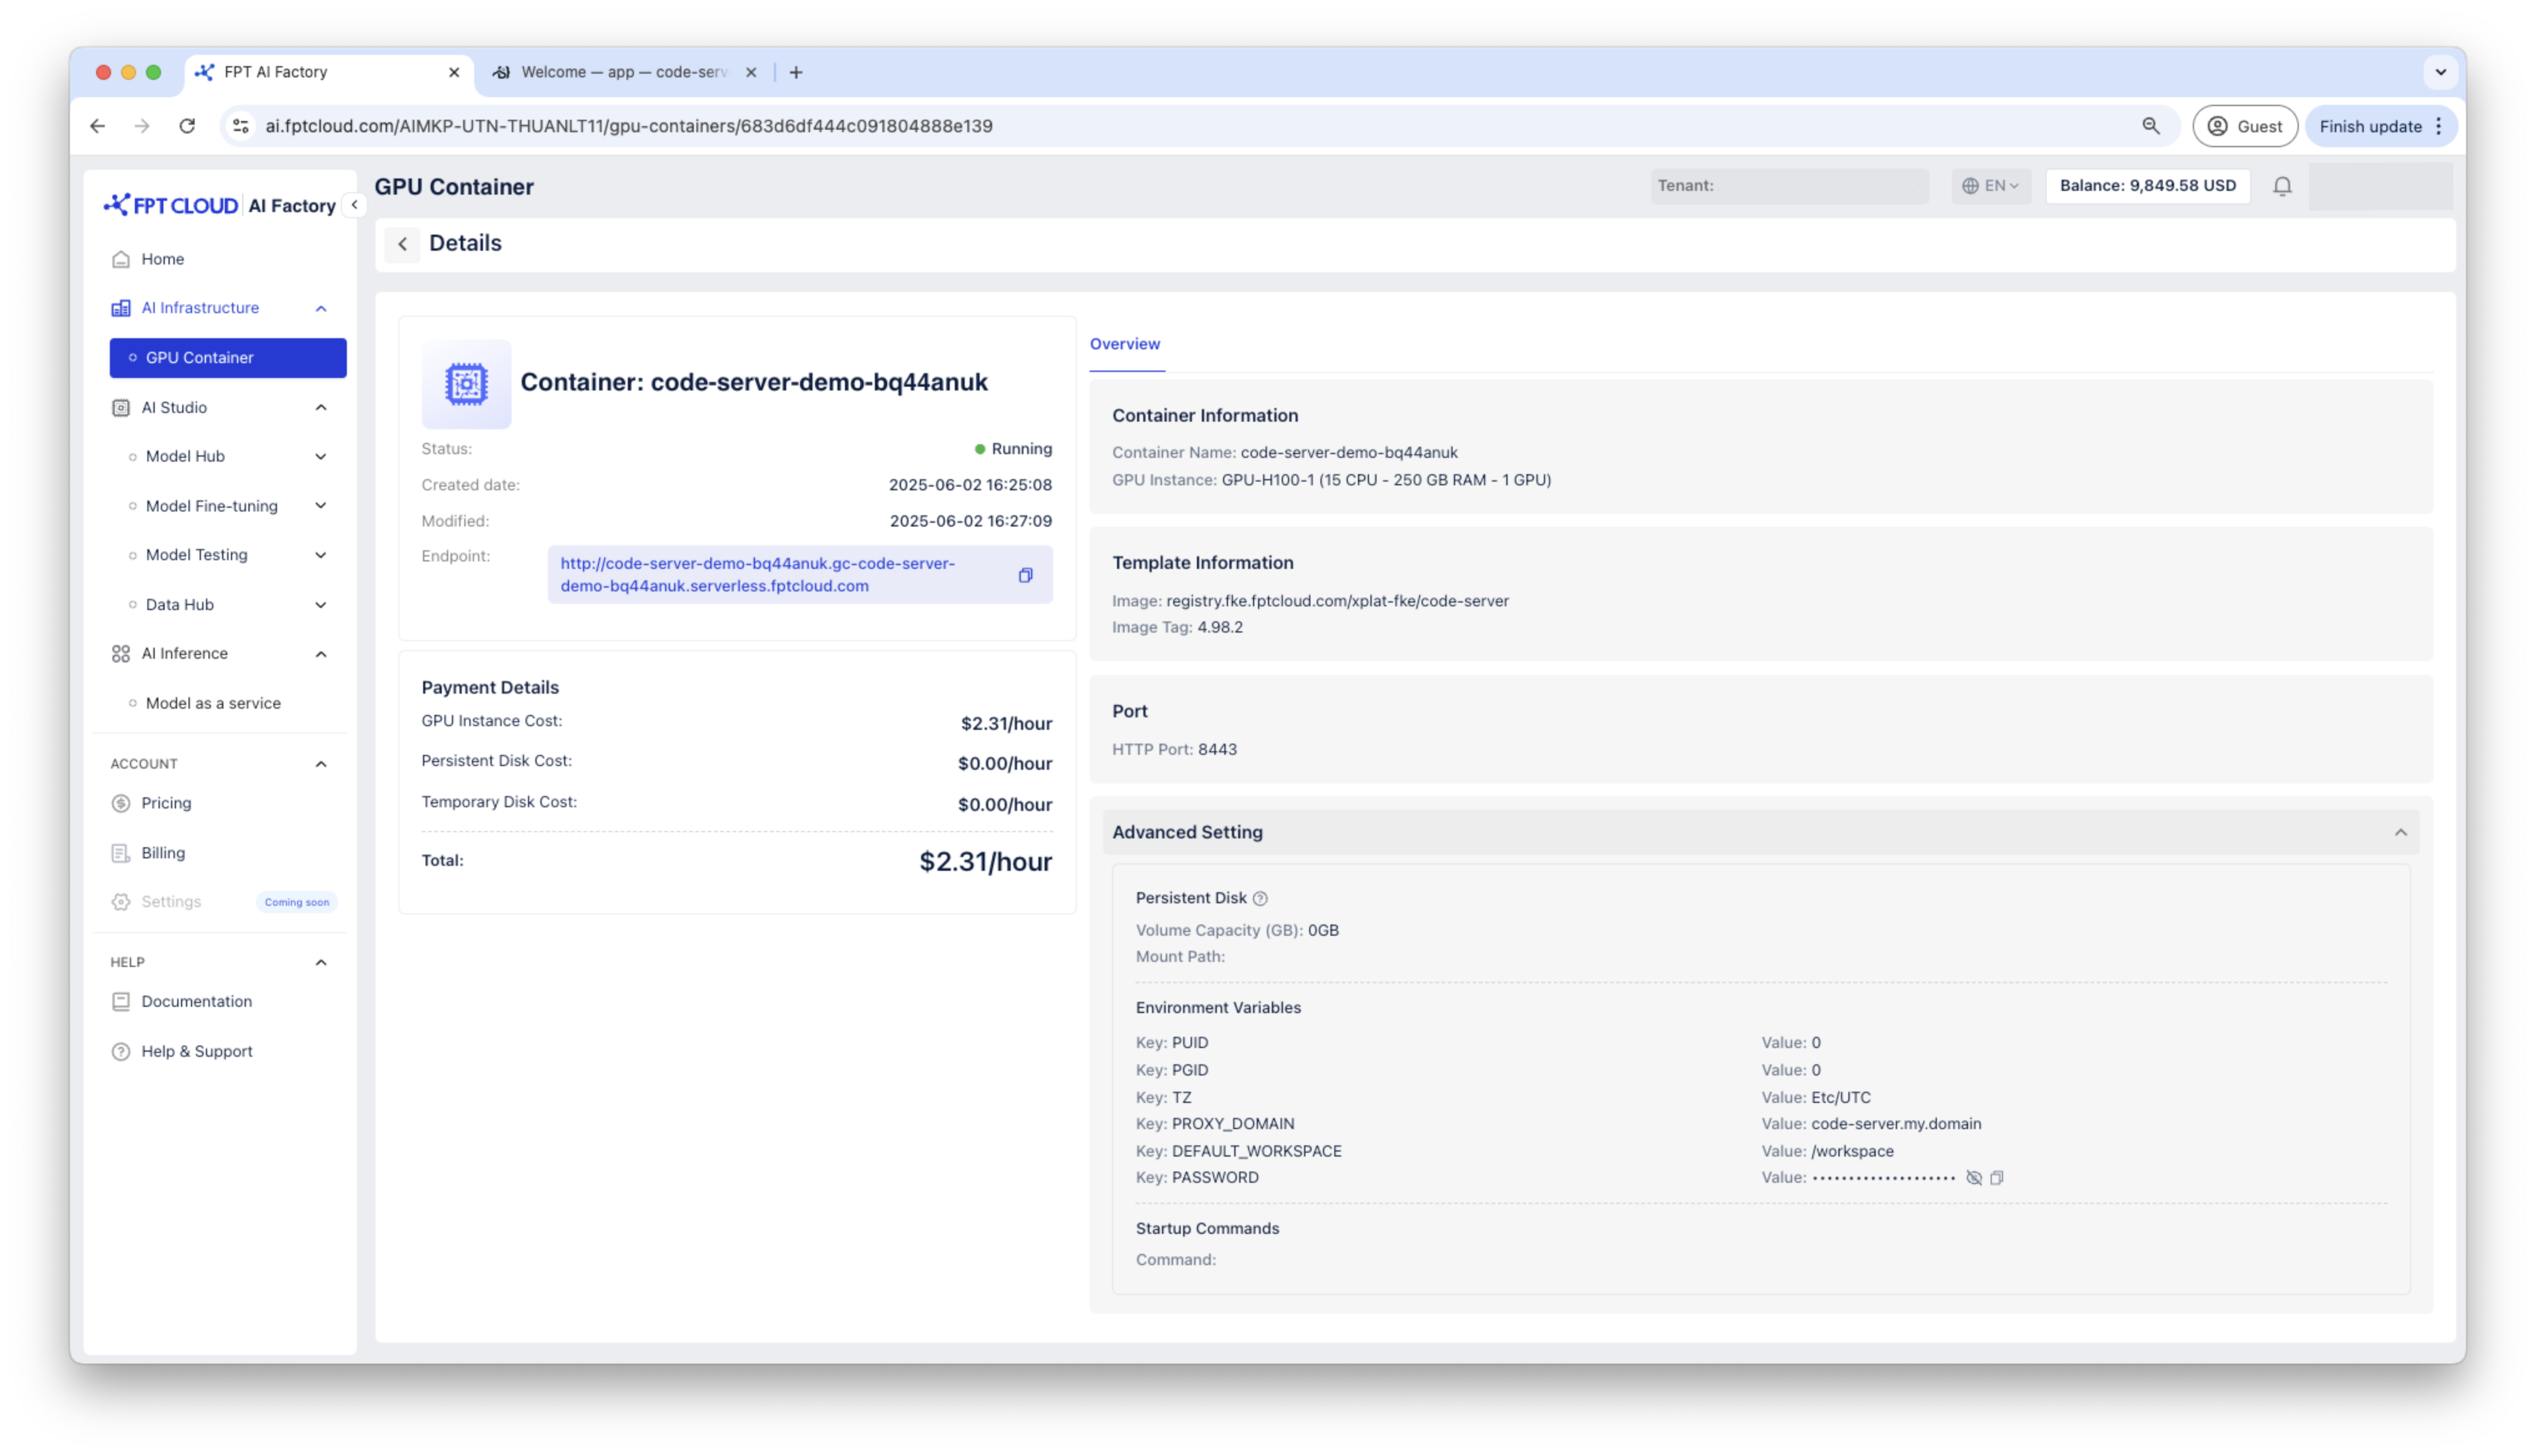The height and width of the screenshot is (1456, 2536).
Task: Open the tab search dropdown arrow
Action: point(2441,72)
